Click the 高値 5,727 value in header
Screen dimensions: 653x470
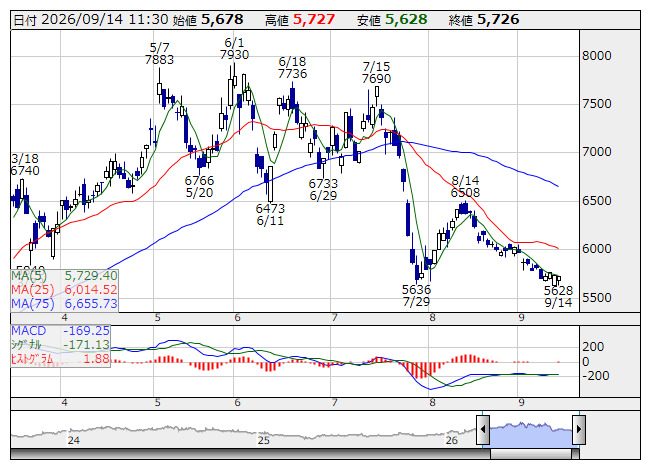314,19
